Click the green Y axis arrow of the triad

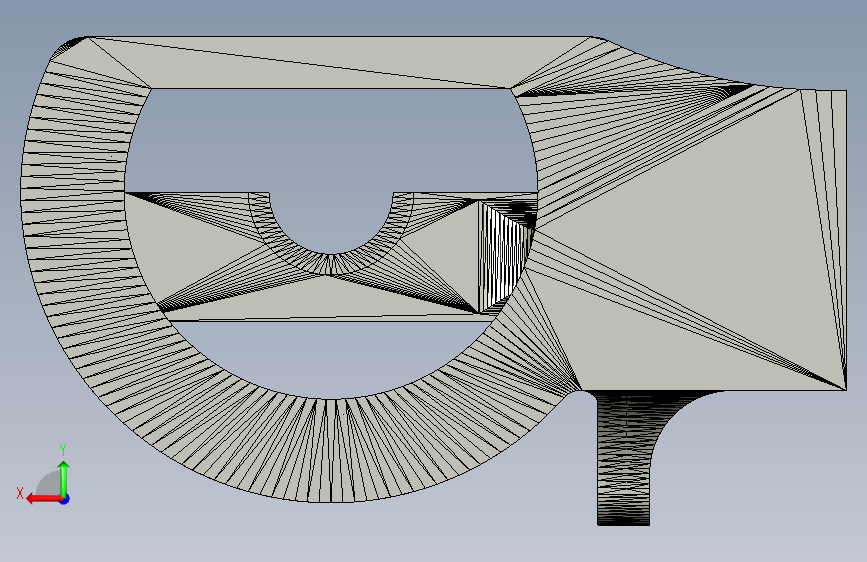point(64,478)
